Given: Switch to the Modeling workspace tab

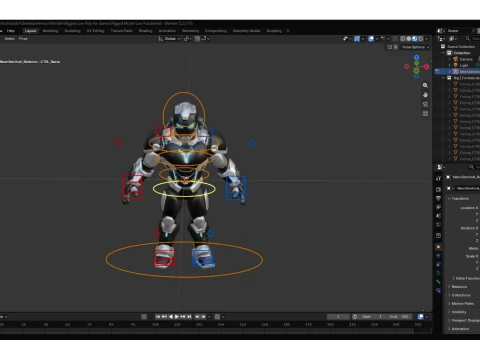Looking at the screenshot, I should pyautogui.click(x=50, y=31).
